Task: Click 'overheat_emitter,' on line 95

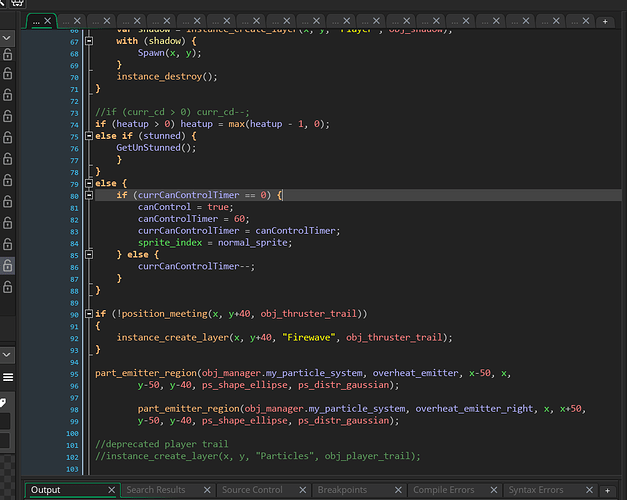Action: [418, 373]
